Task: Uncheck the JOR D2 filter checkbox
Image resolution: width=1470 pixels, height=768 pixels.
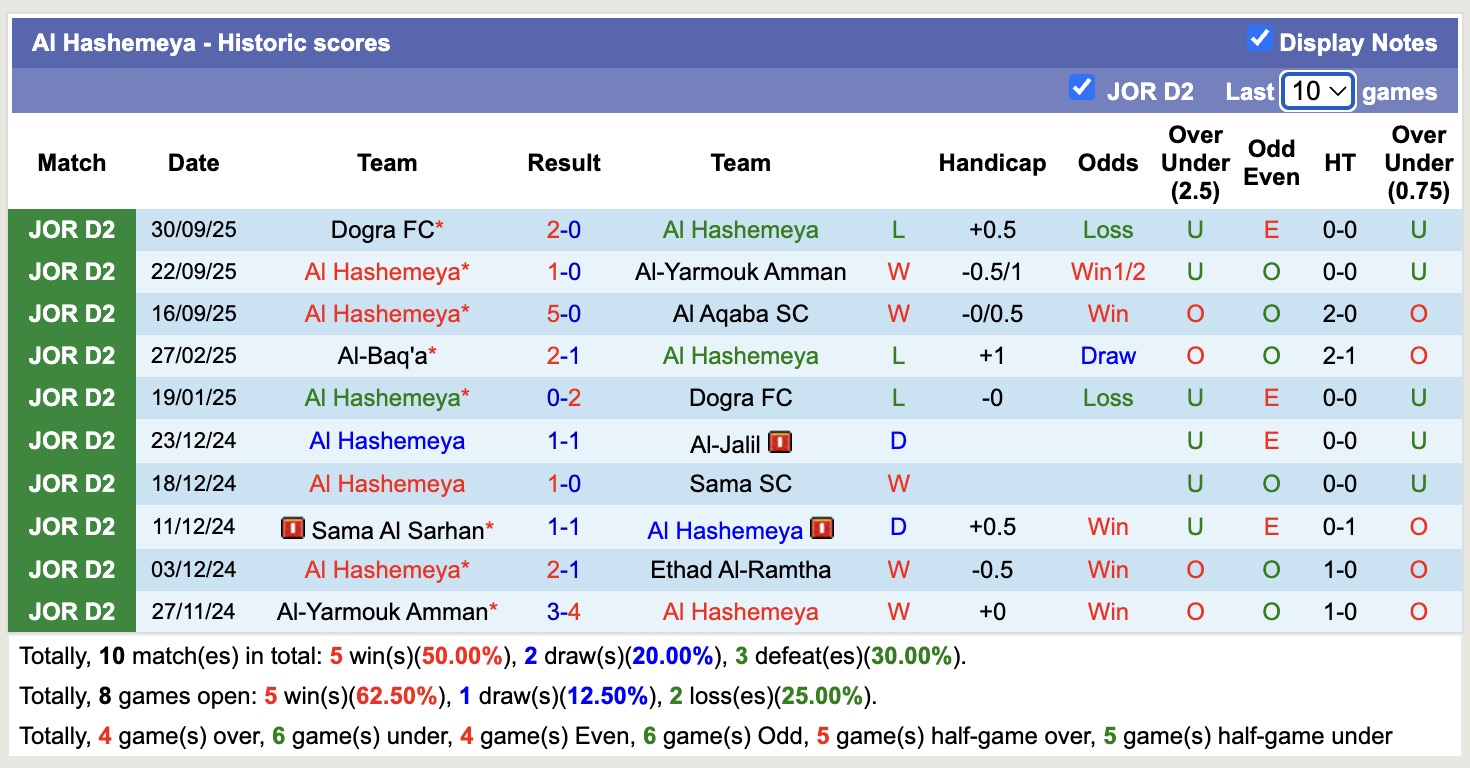Action: pos(1081,88)
